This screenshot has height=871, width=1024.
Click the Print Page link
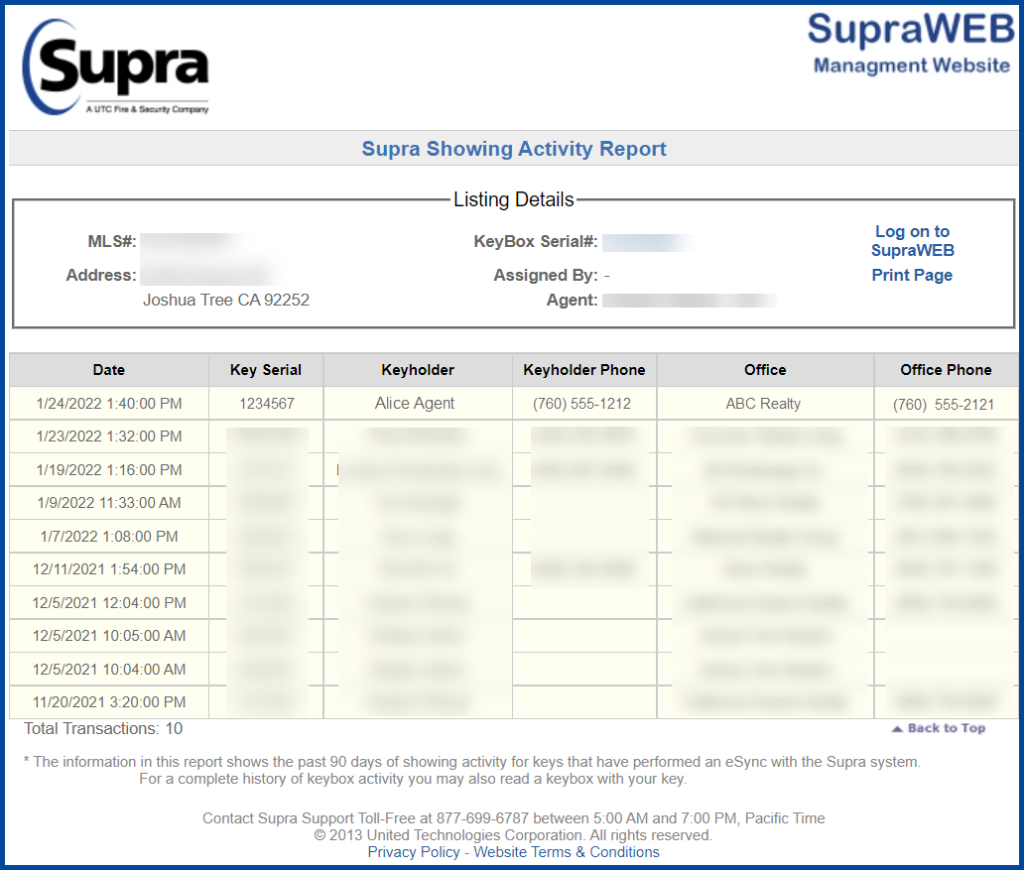(911, 275)
